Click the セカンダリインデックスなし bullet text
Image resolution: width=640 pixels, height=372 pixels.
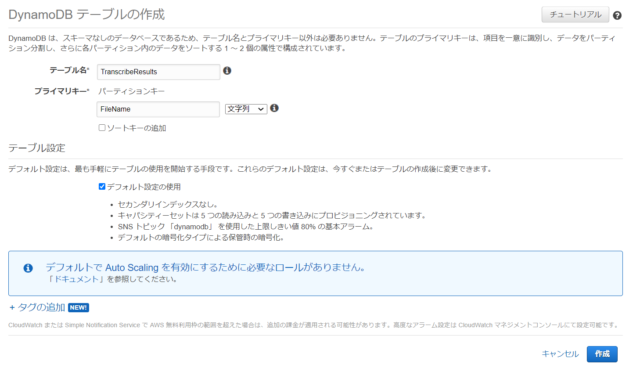(x=167, y=205)
